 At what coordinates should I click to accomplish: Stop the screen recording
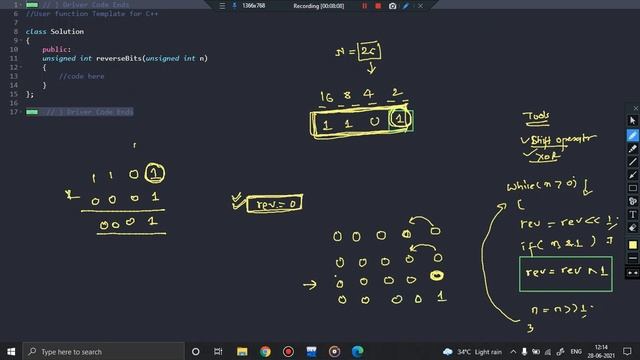coord(378,6)
